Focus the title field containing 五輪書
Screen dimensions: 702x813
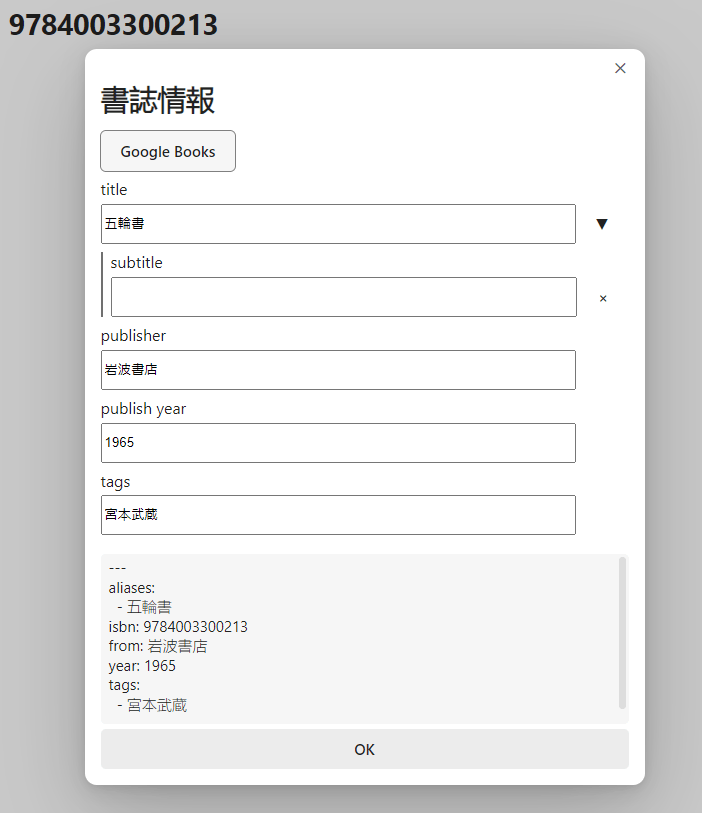338,224
